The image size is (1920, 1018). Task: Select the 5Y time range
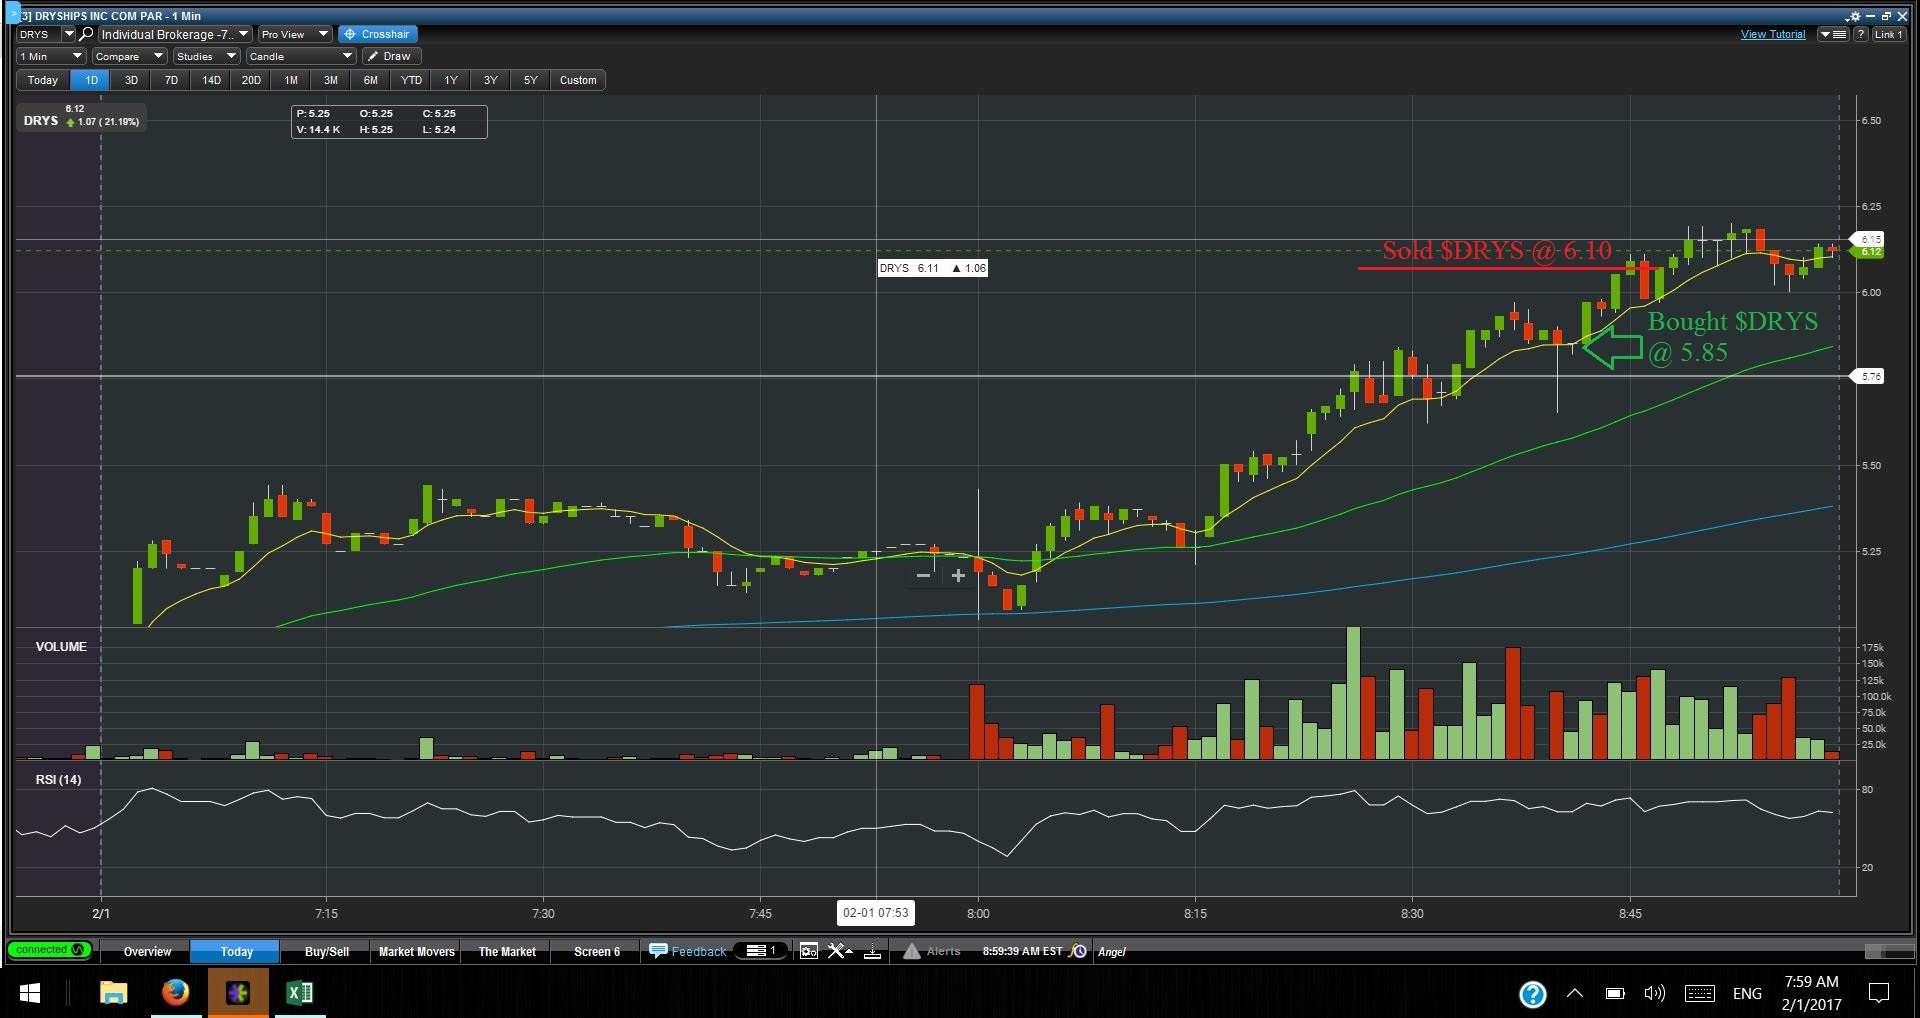coord(531,80)
